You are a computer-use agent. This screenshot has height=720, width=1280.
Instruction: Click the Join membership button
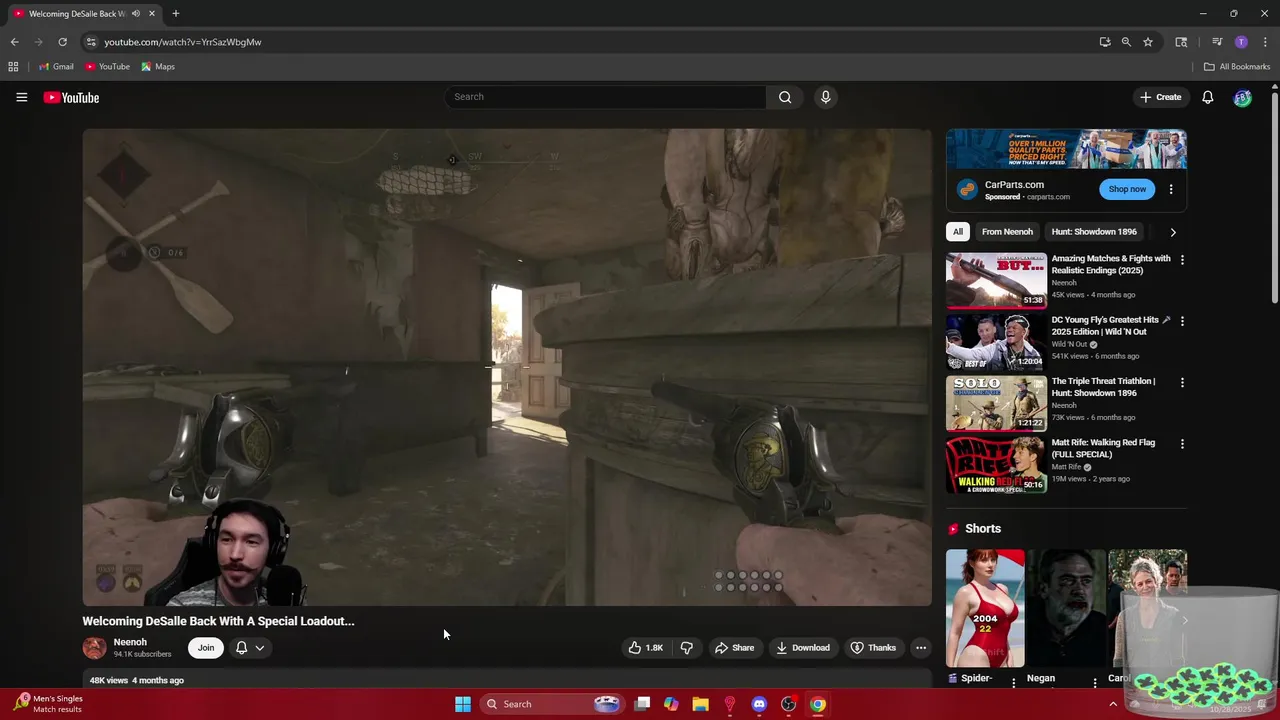[205, 648]
